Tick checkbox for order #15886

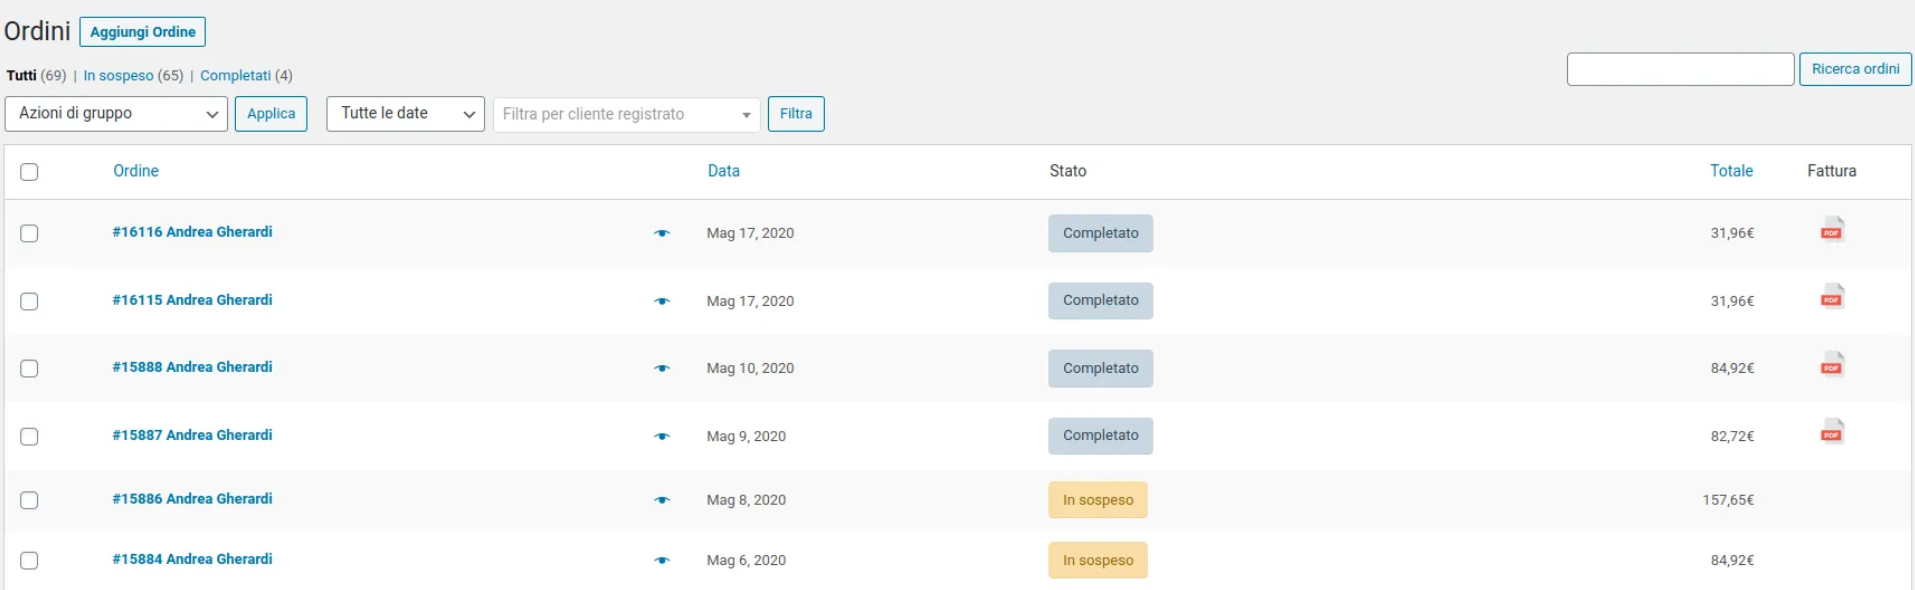(29, 500)
